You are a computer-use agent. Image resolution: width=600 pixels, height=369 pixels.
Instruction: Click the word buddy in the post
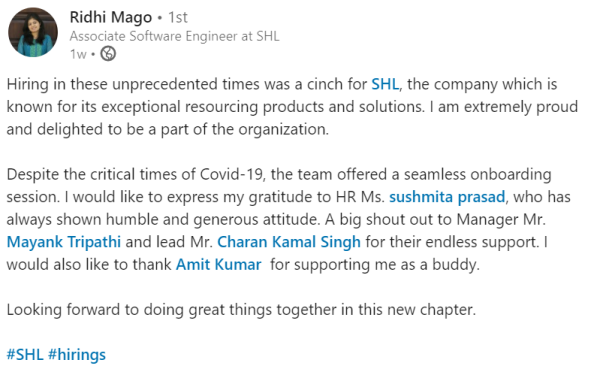(455, 265)
